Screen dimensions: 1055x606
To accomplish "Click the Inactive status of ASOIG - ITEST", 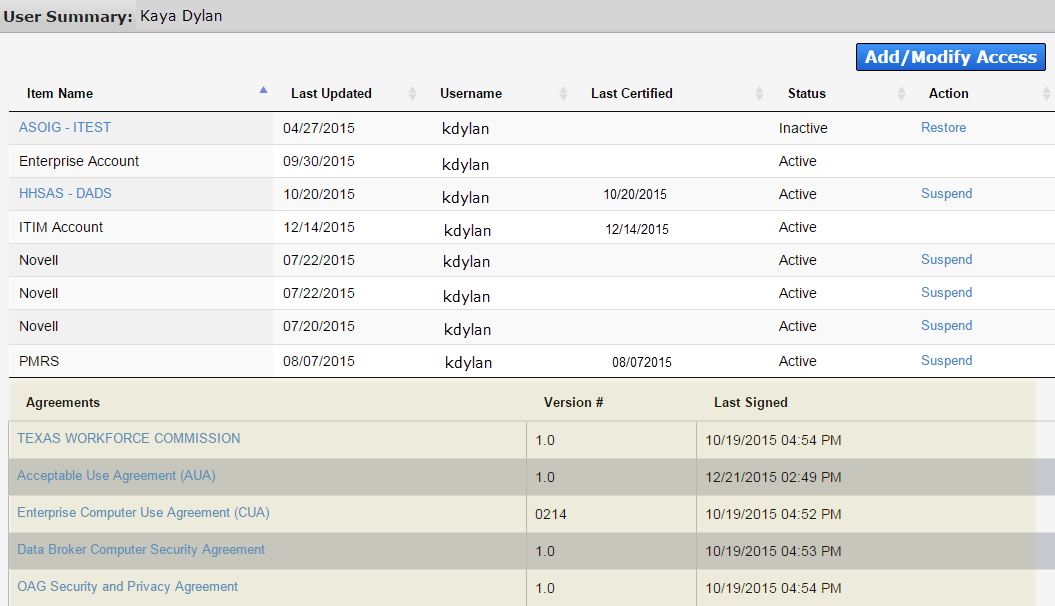I will [803, 128].
